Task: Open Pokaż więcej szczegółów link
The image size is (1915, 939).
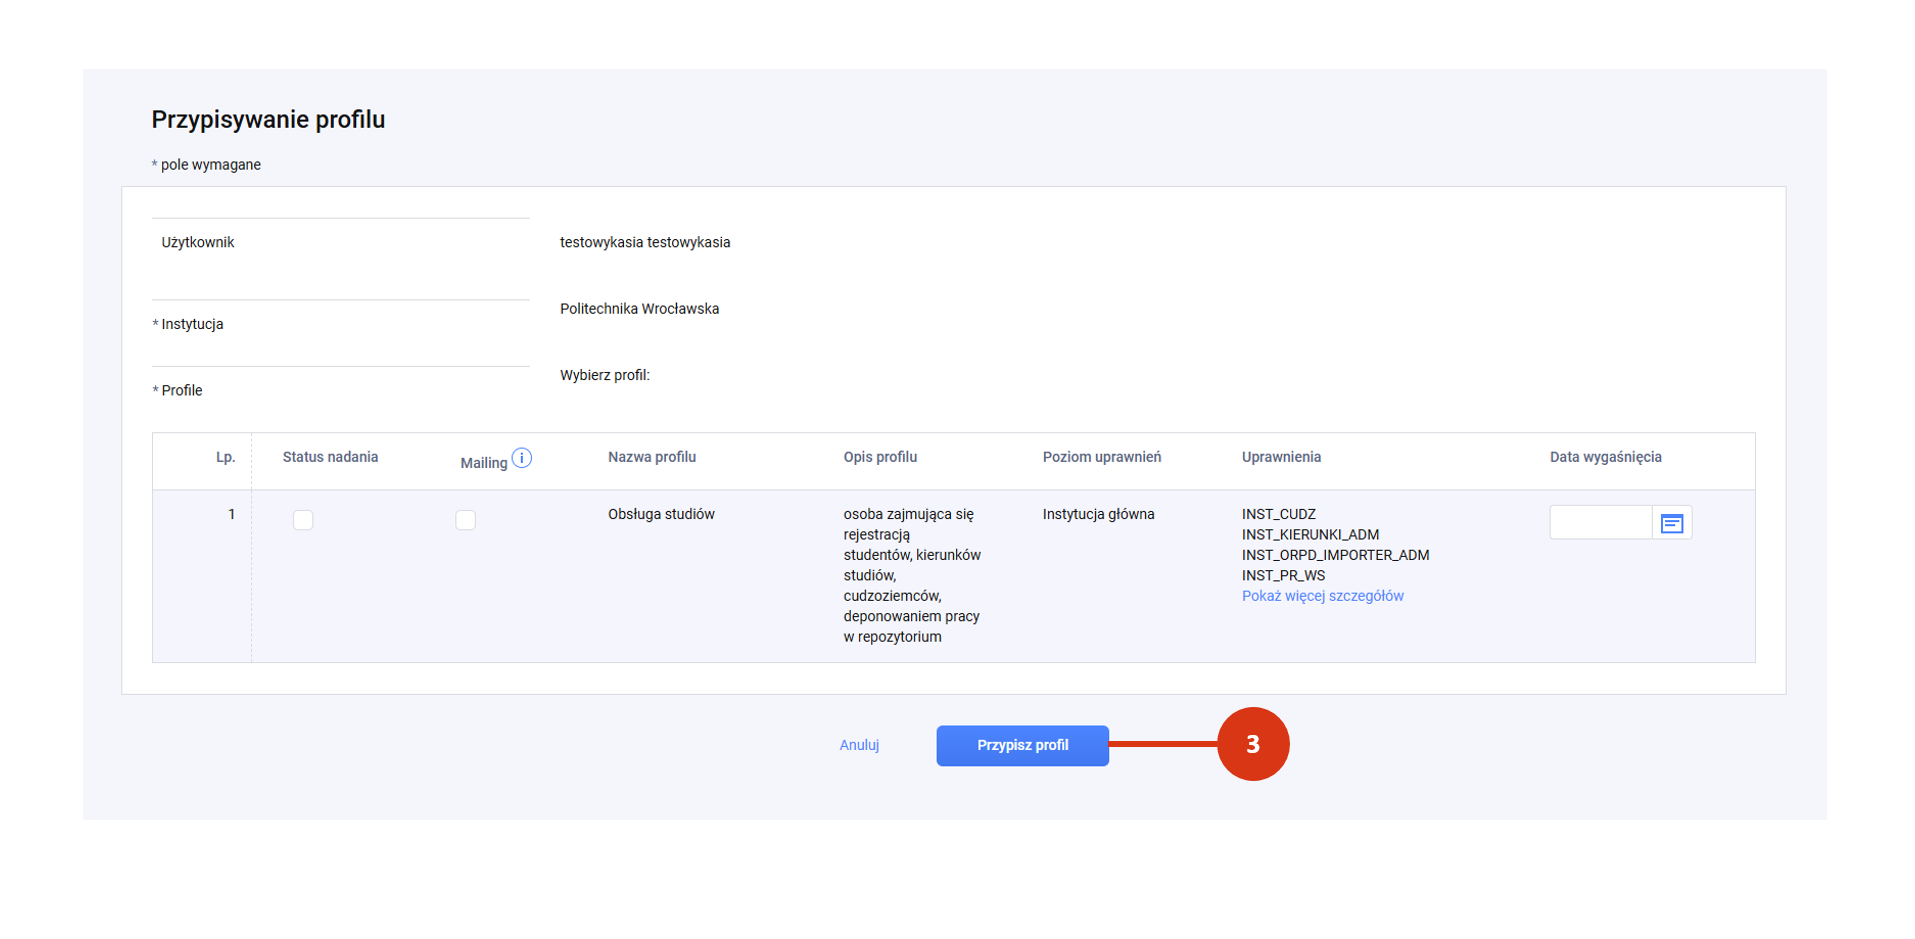Action: pyautogui.click(x=1322, y=596)
